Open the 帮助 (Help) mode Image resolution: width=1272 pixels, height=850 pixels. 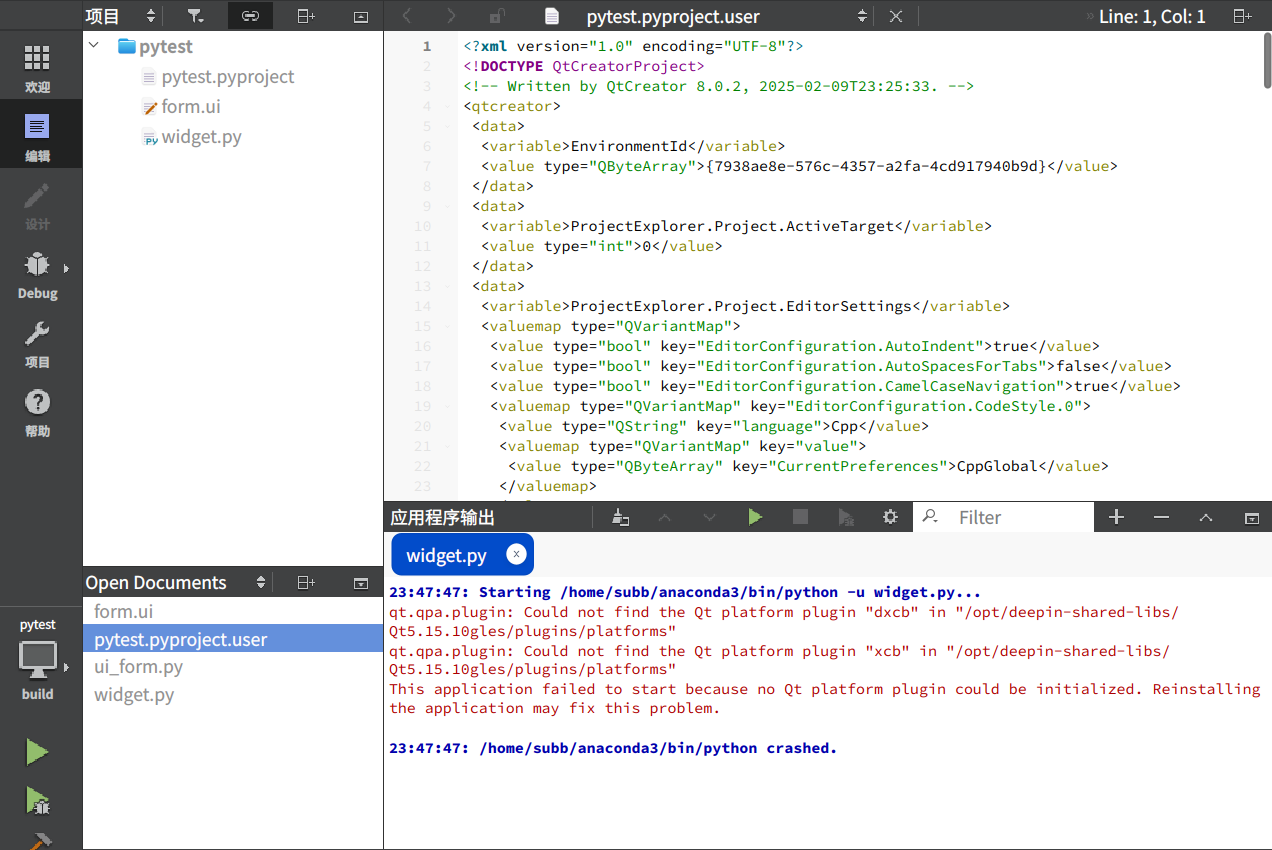tap(37, 411)
